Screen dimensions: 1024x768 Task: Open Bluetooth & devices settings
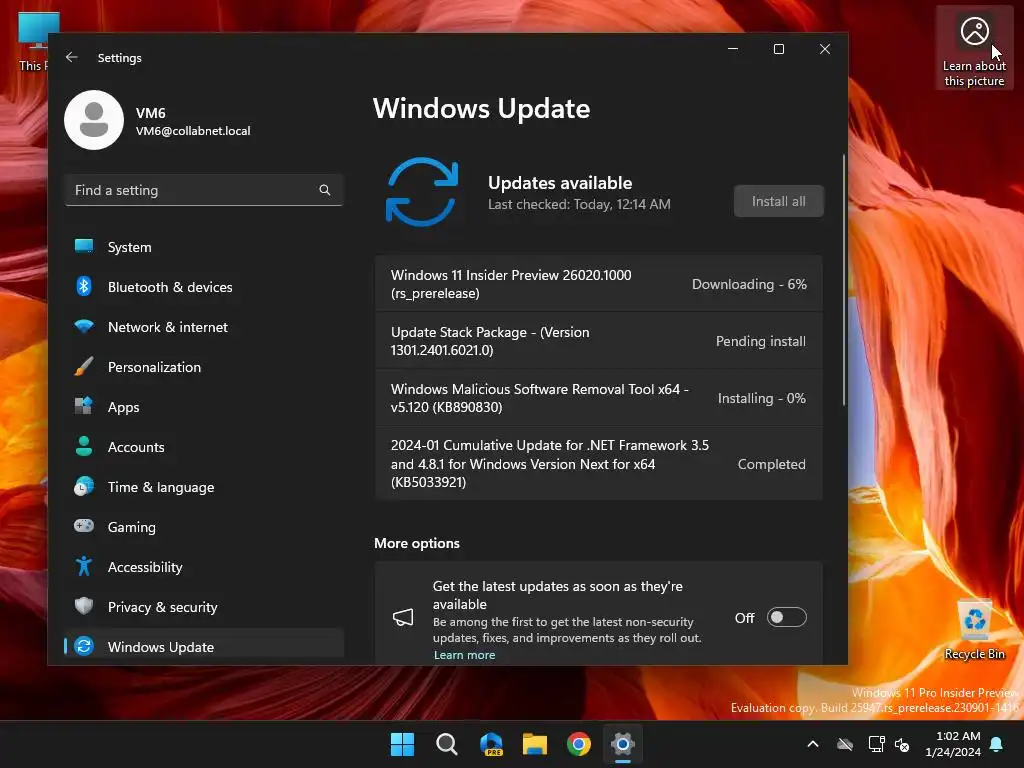coord(204,287)
